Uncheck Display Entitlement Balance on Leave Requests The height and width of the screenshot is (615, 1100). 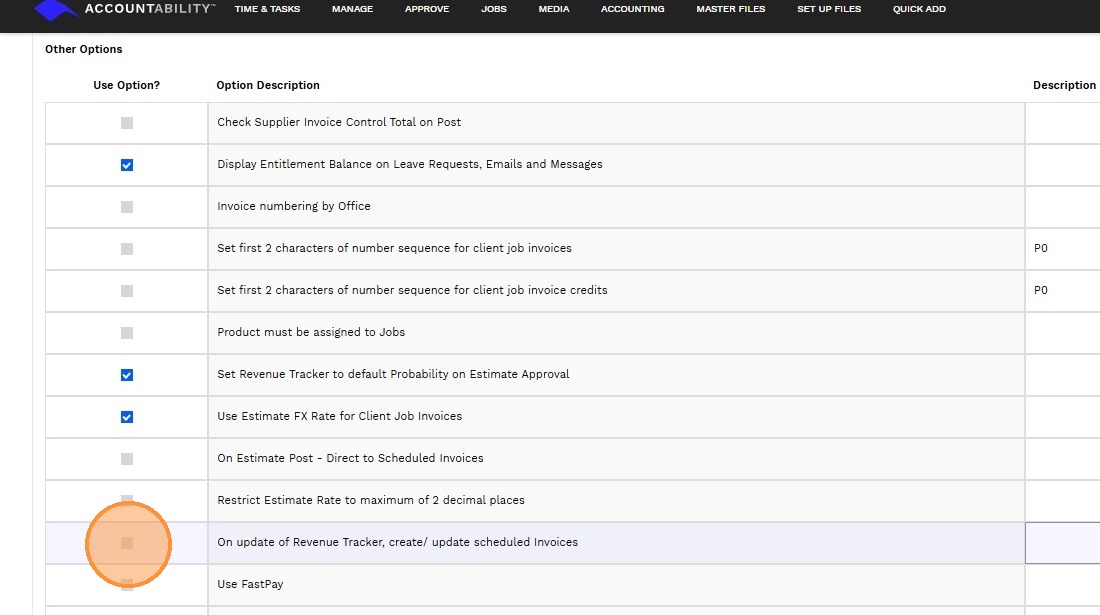point(127,165)
